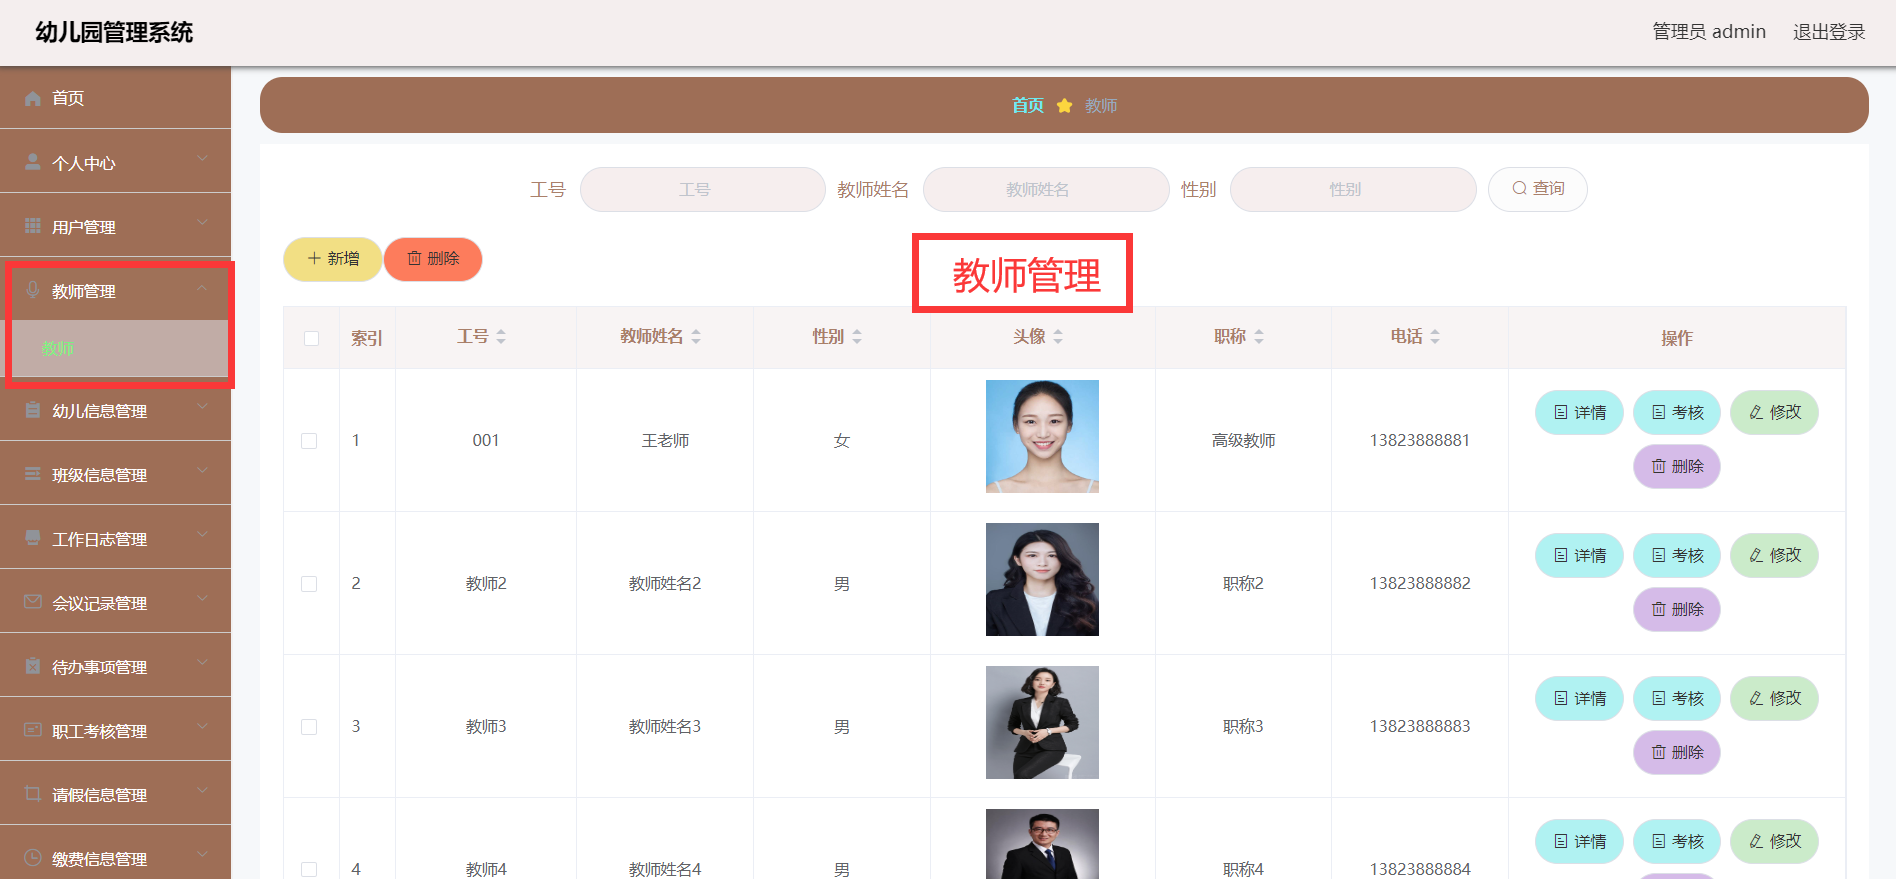Click 修改 for 教师2 row
The width and height of the screenshot is (1896, 879).
[x=1774, y=555]
